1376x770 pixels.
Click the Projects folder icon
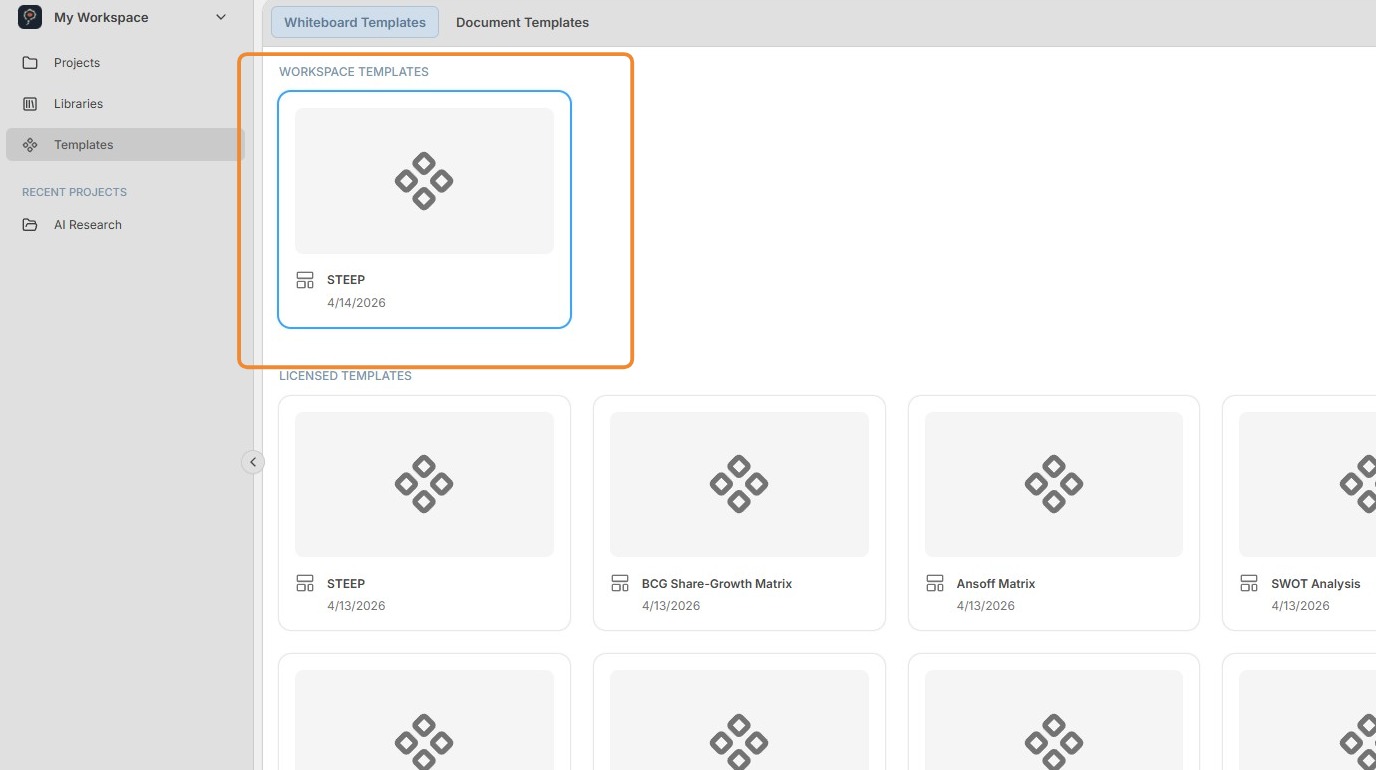[x=30, y=63]
